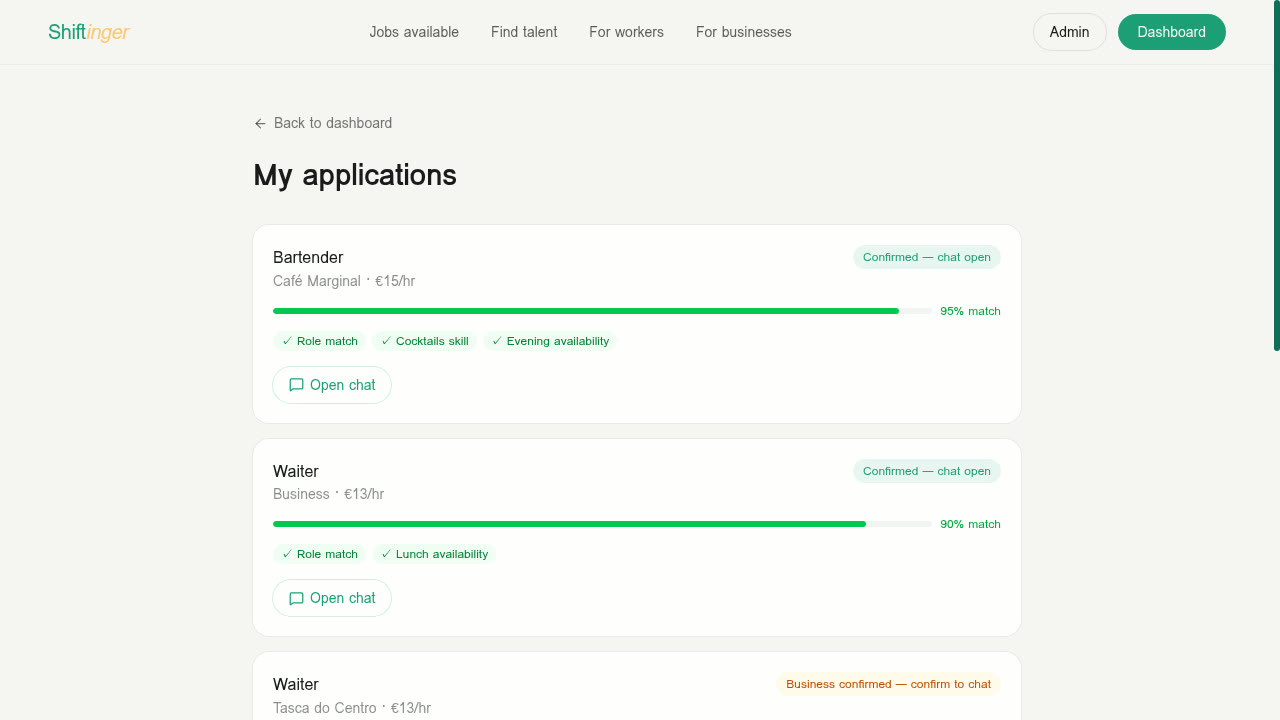Open the Jobs available menu item

click(x=414, y=32)
